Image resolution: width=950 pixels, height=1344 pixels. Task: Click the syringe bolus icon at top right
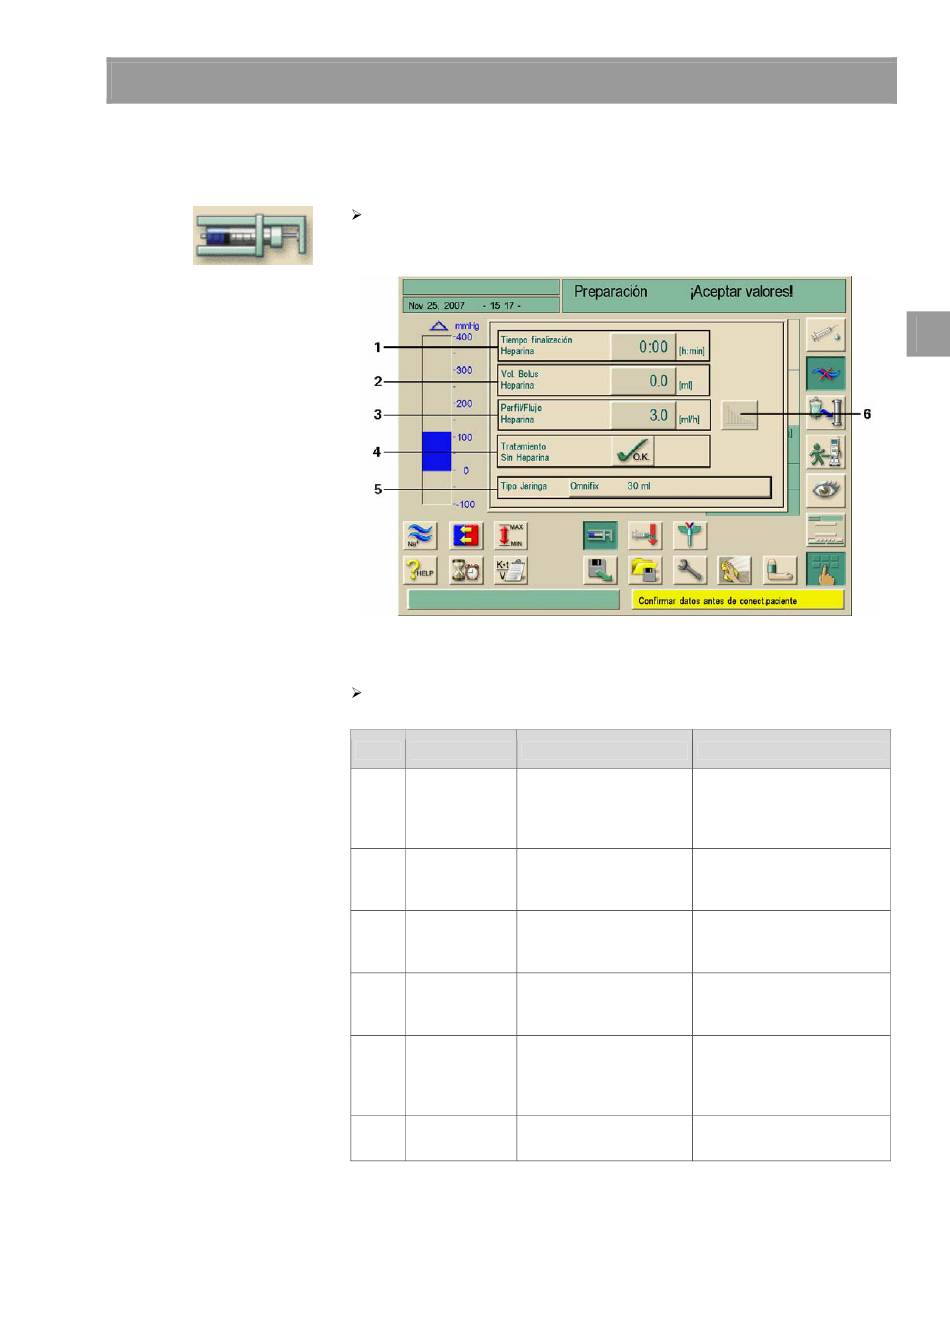(x=826, y=334)
